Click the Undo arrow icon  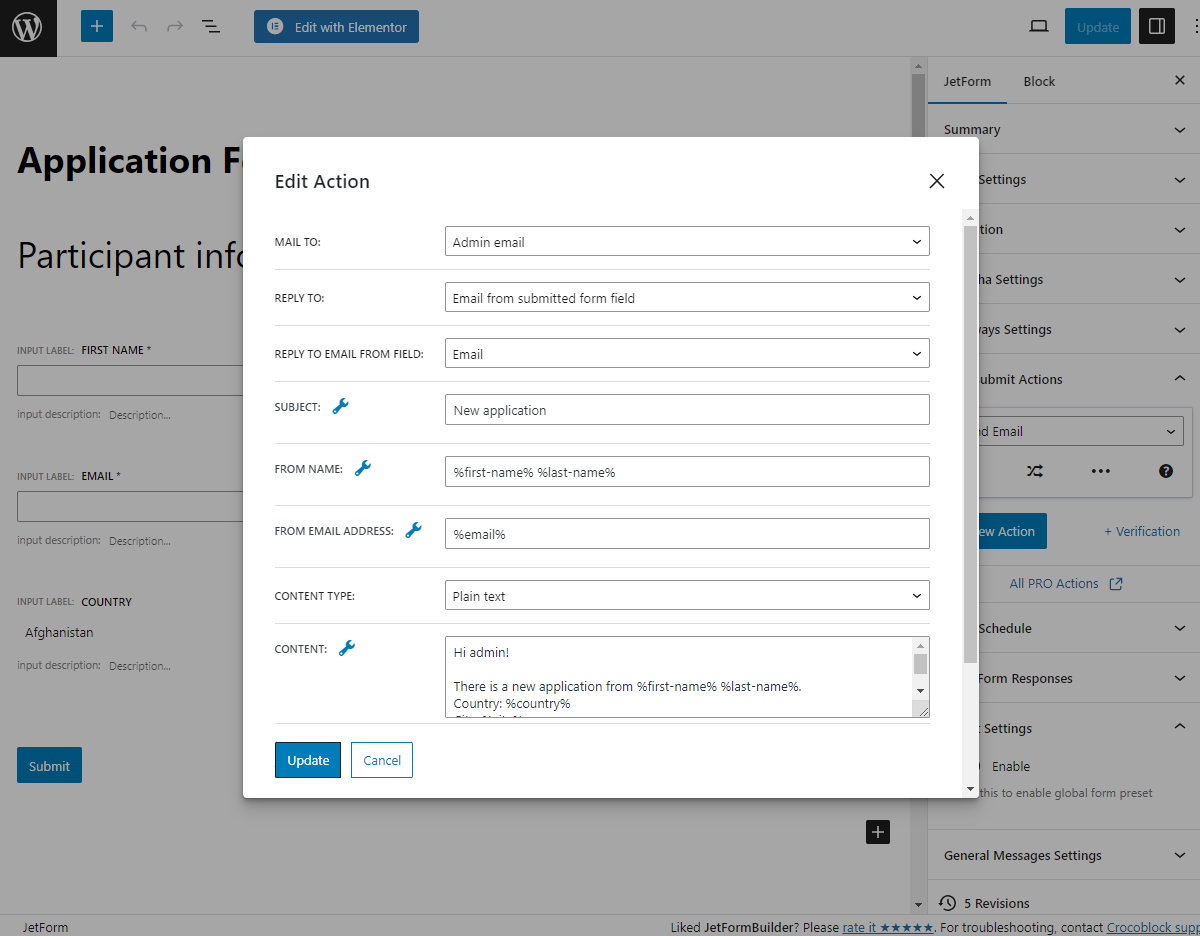[x=139, y=26]
